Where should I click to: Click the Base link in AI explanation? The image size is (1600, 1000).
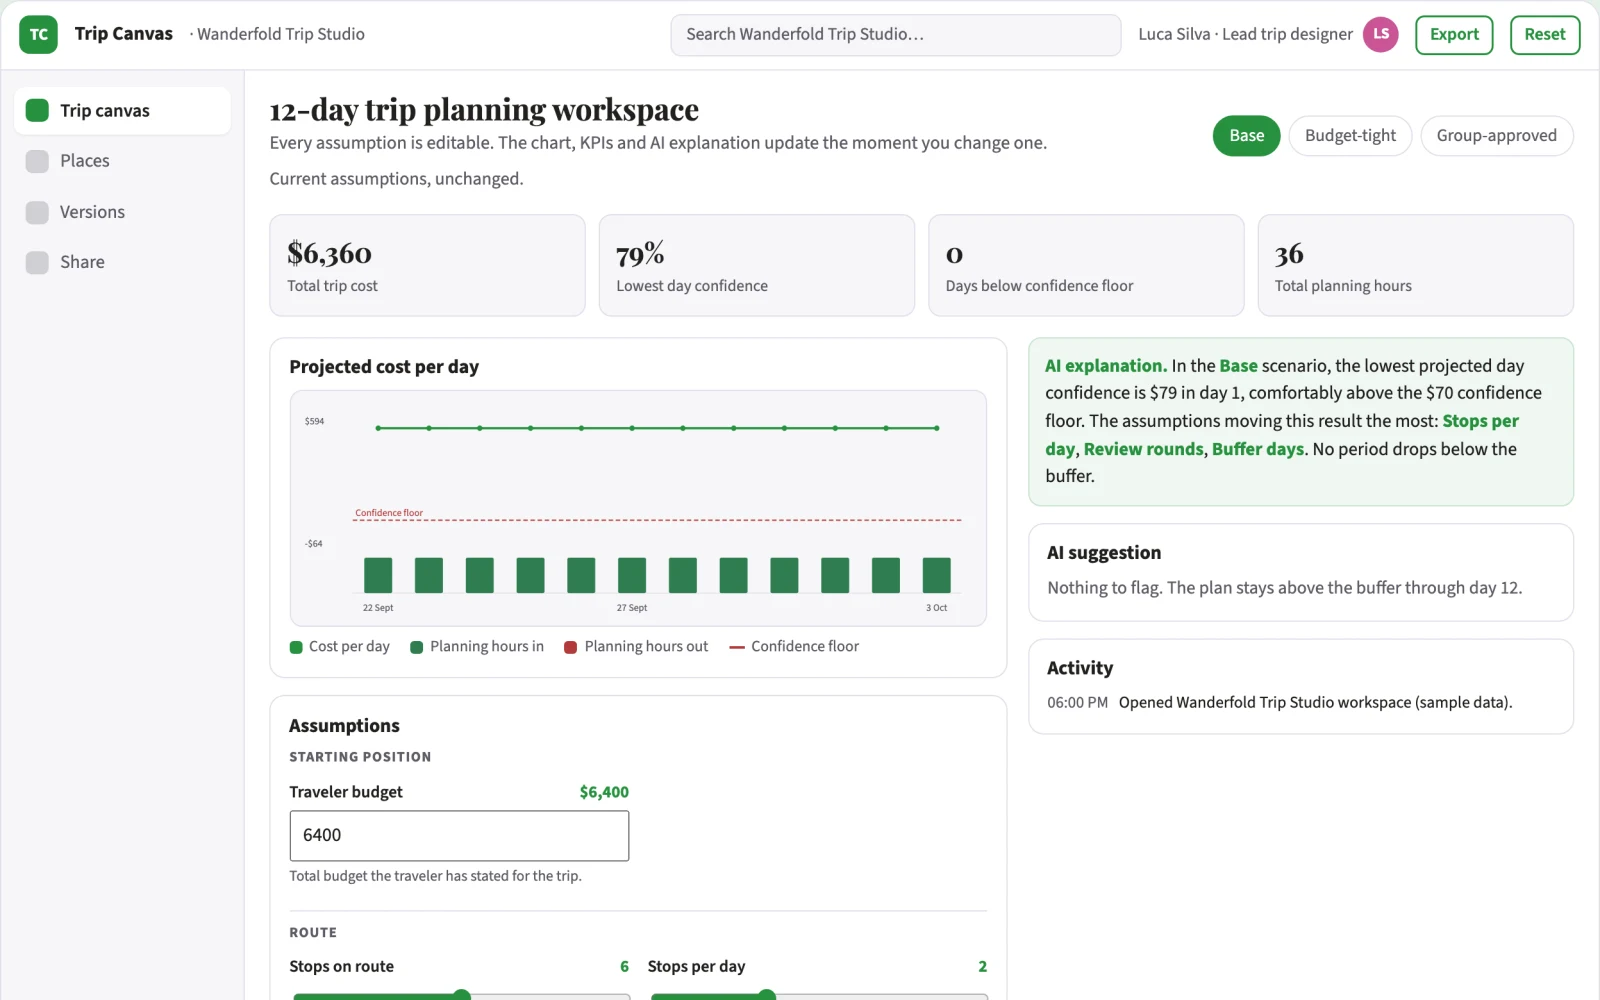[x=1238, y=366]
